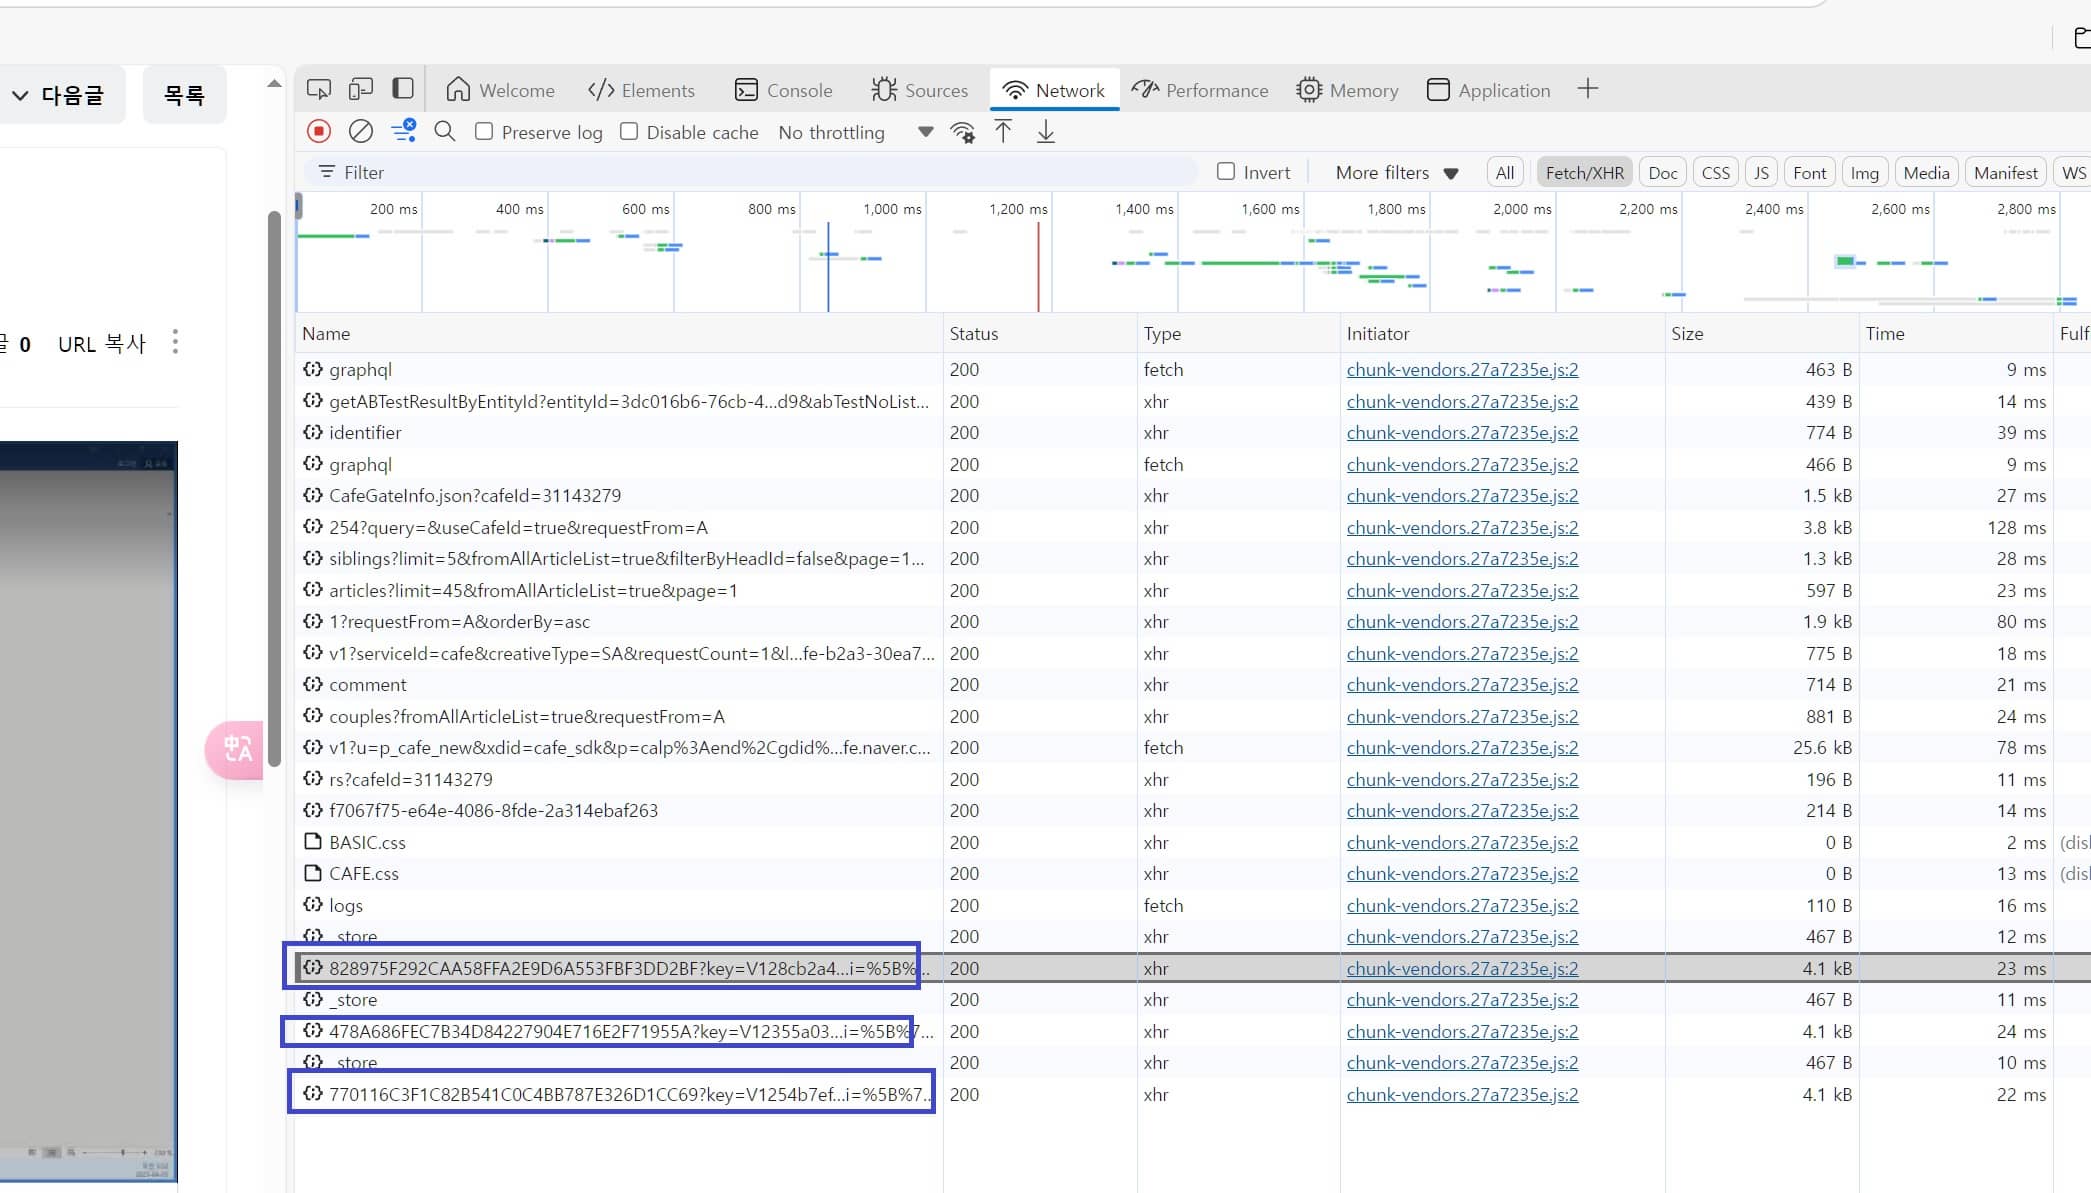Open initiator link for comment row

tap(1462, 684)
